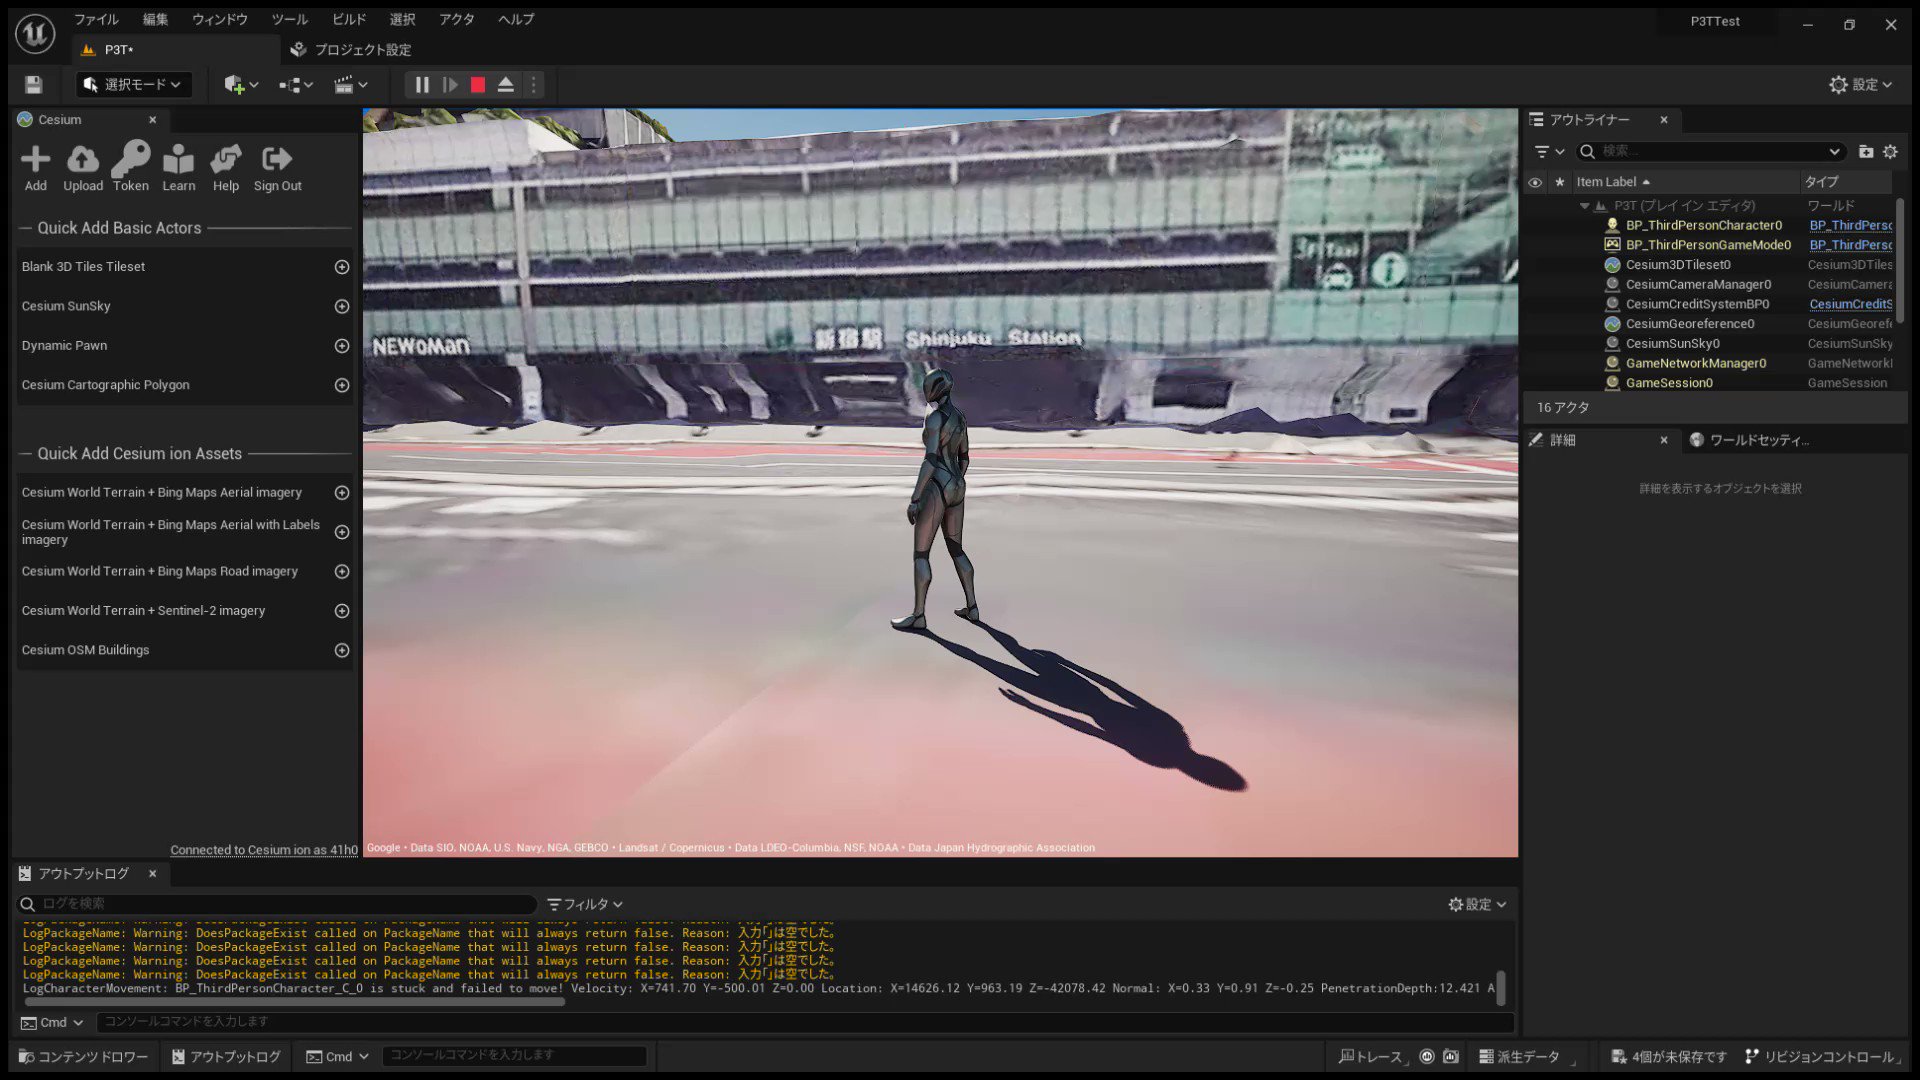This screenshot has width=1920, height=1080.
Task: Click the save level icon
Action: coord(33,85)
